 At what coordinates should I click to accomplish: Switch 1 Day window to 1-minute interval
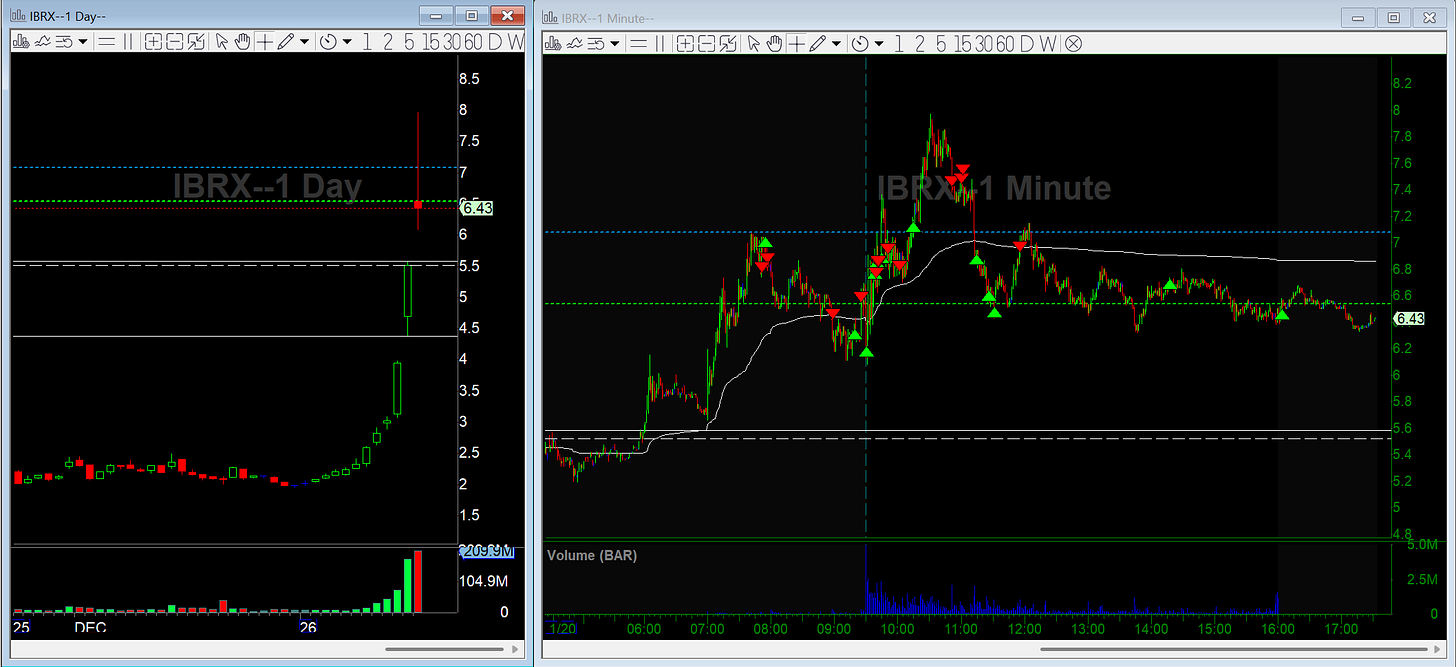tap(367, 42)
